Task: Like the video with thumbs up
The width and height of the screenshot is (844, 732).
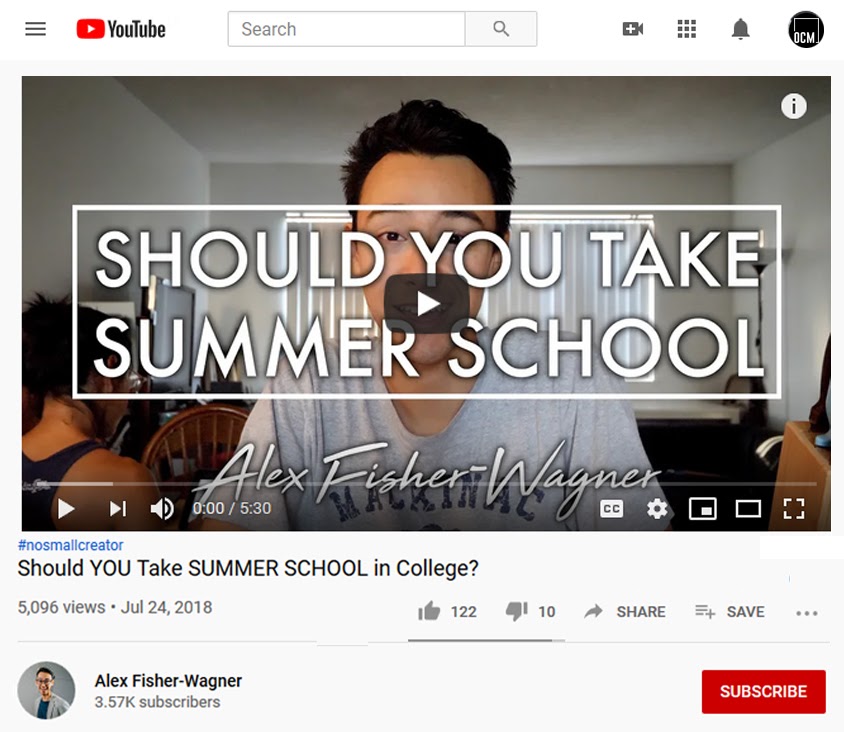Action: tap(429, 611)
